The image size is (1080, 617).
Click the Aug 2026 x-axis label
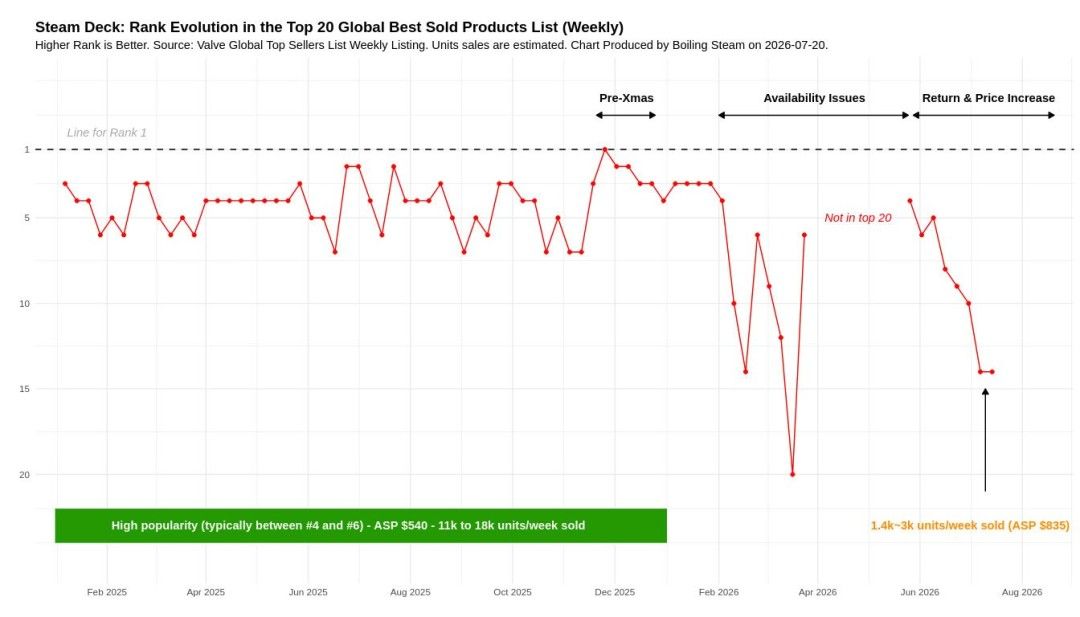pyautogui.click(x=1022, y=592)
